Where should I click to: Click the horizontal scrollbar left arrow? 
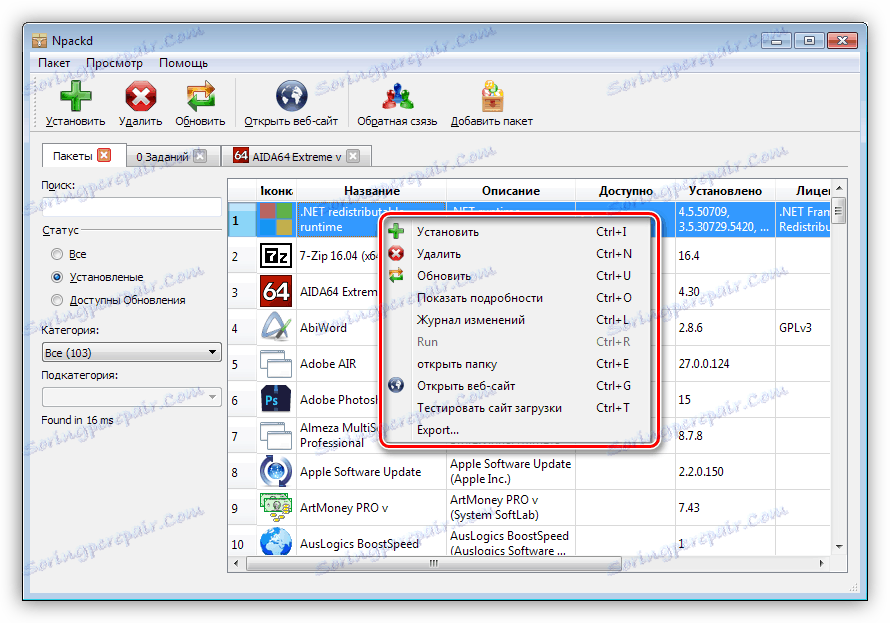click(237, 563)
